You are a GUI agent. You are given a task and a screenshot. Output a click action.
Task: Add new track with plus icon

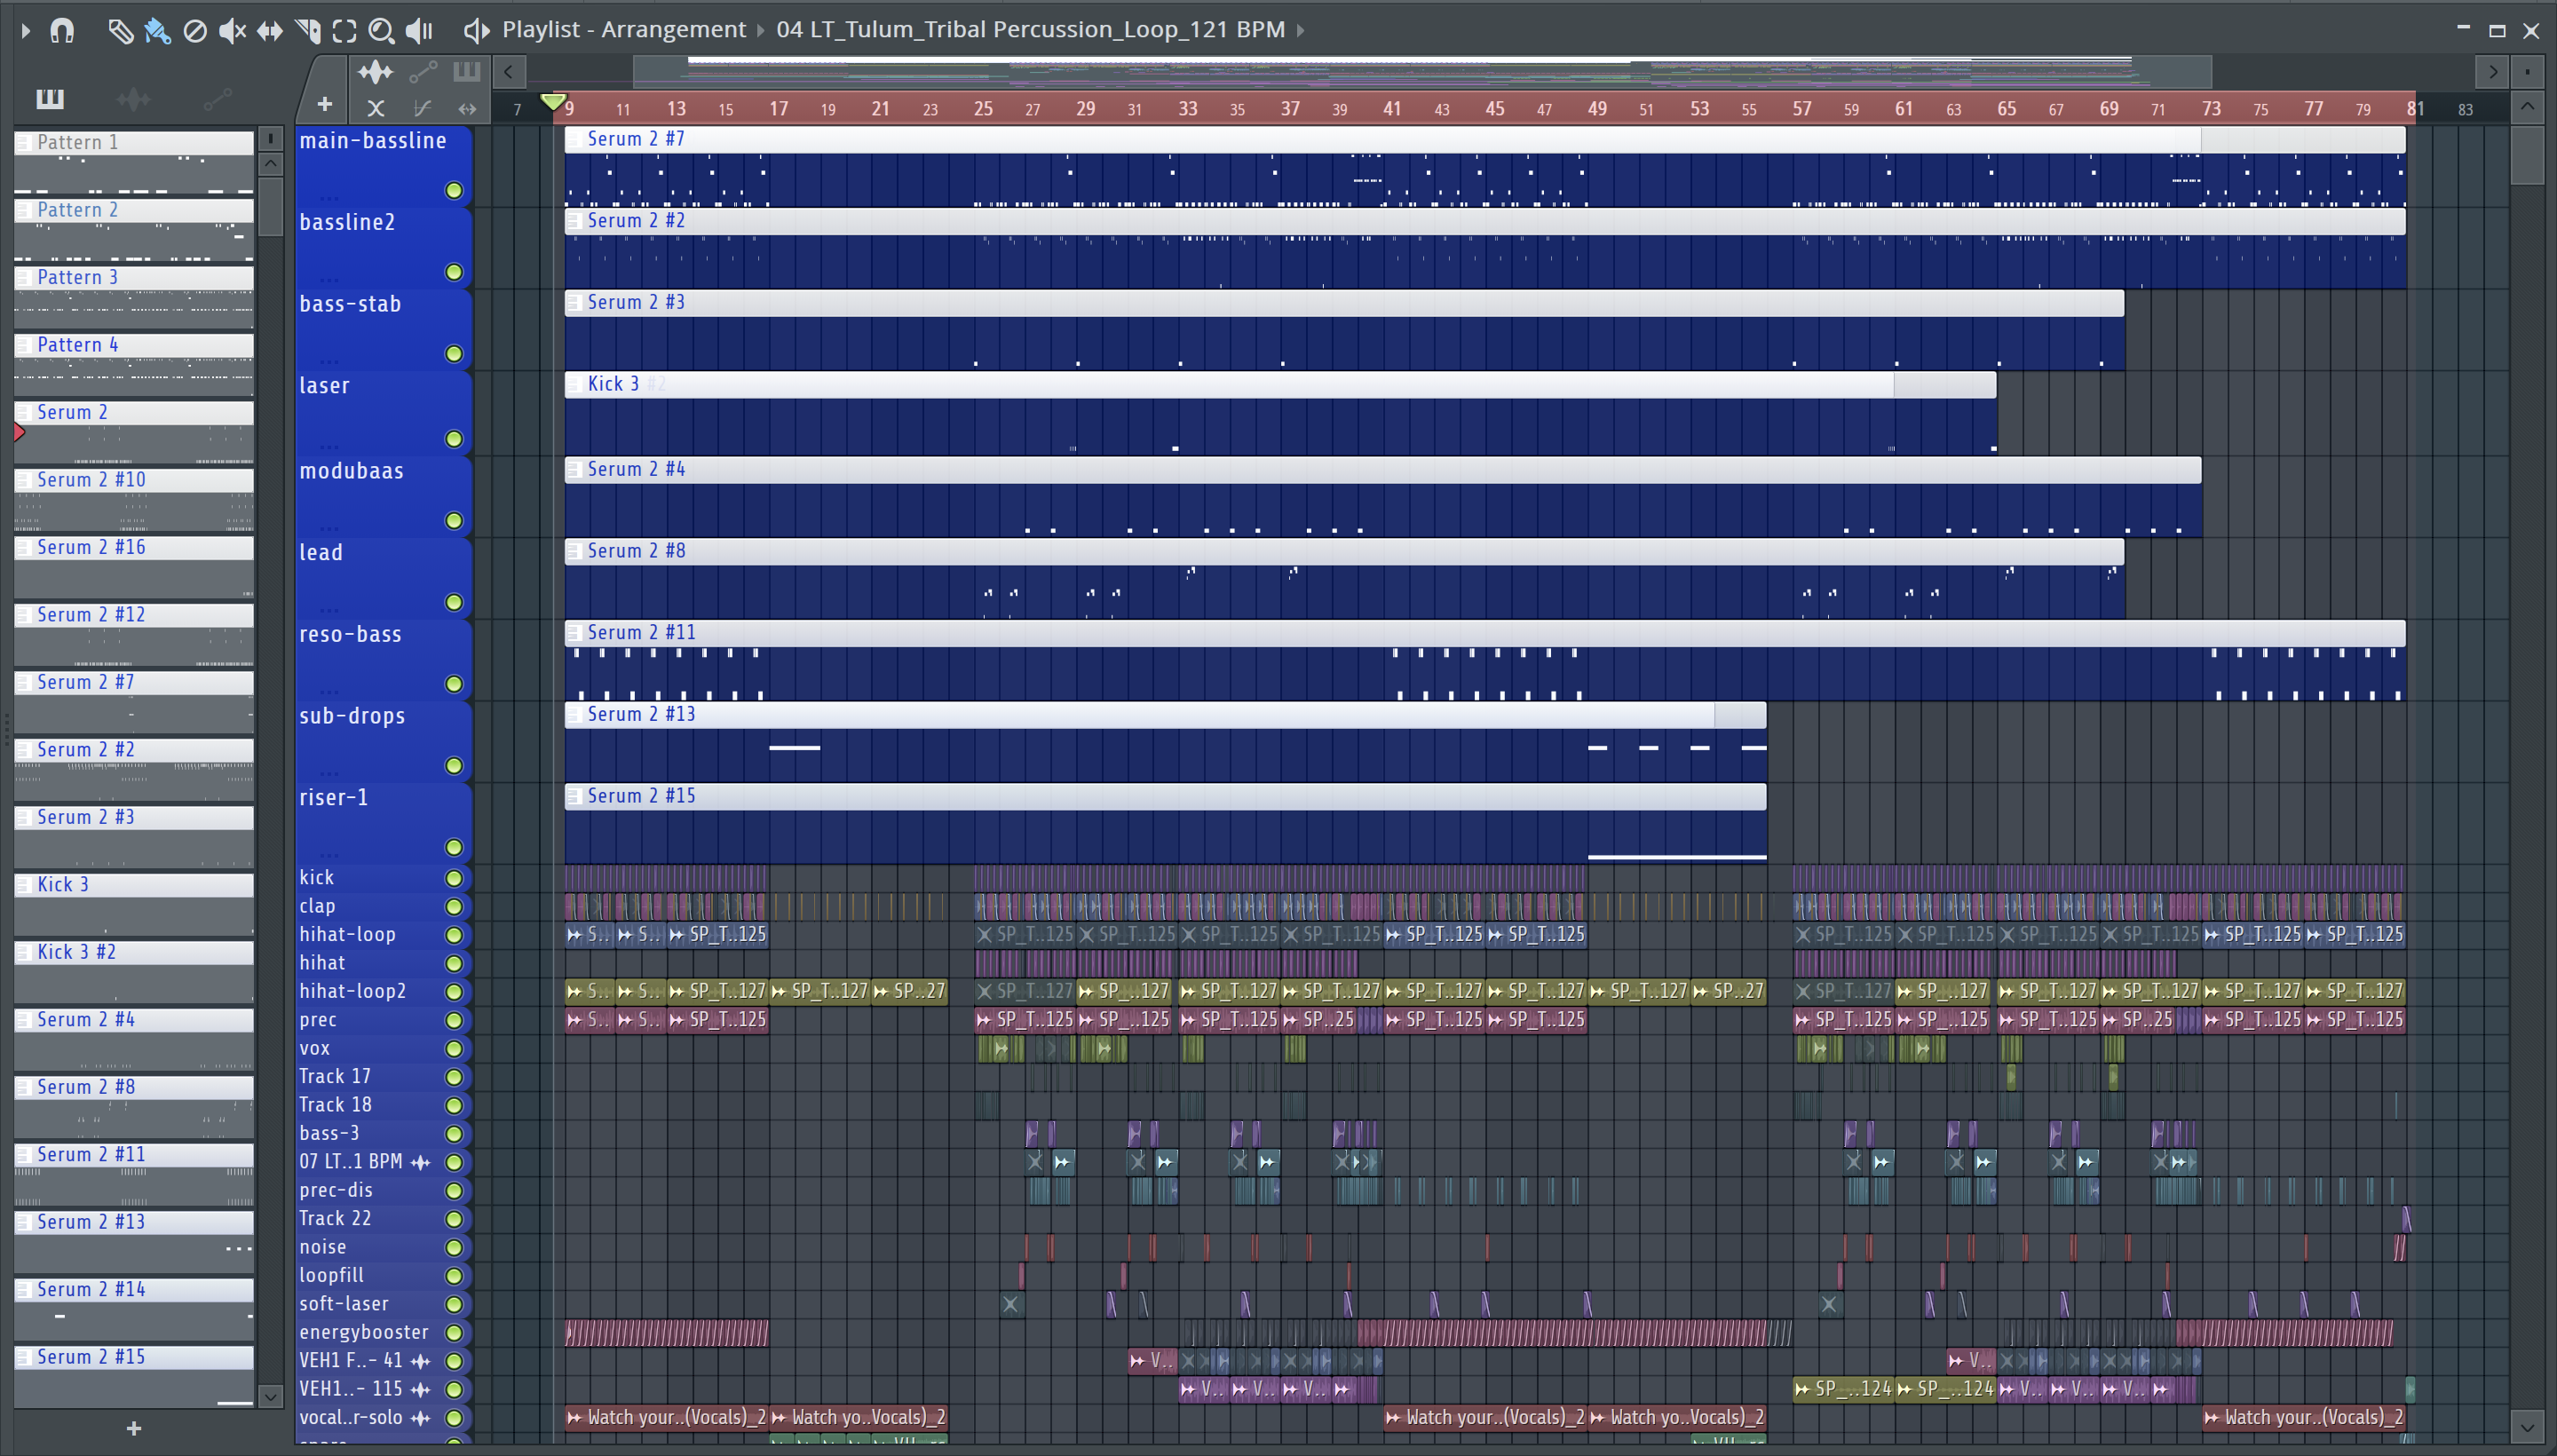324,105
